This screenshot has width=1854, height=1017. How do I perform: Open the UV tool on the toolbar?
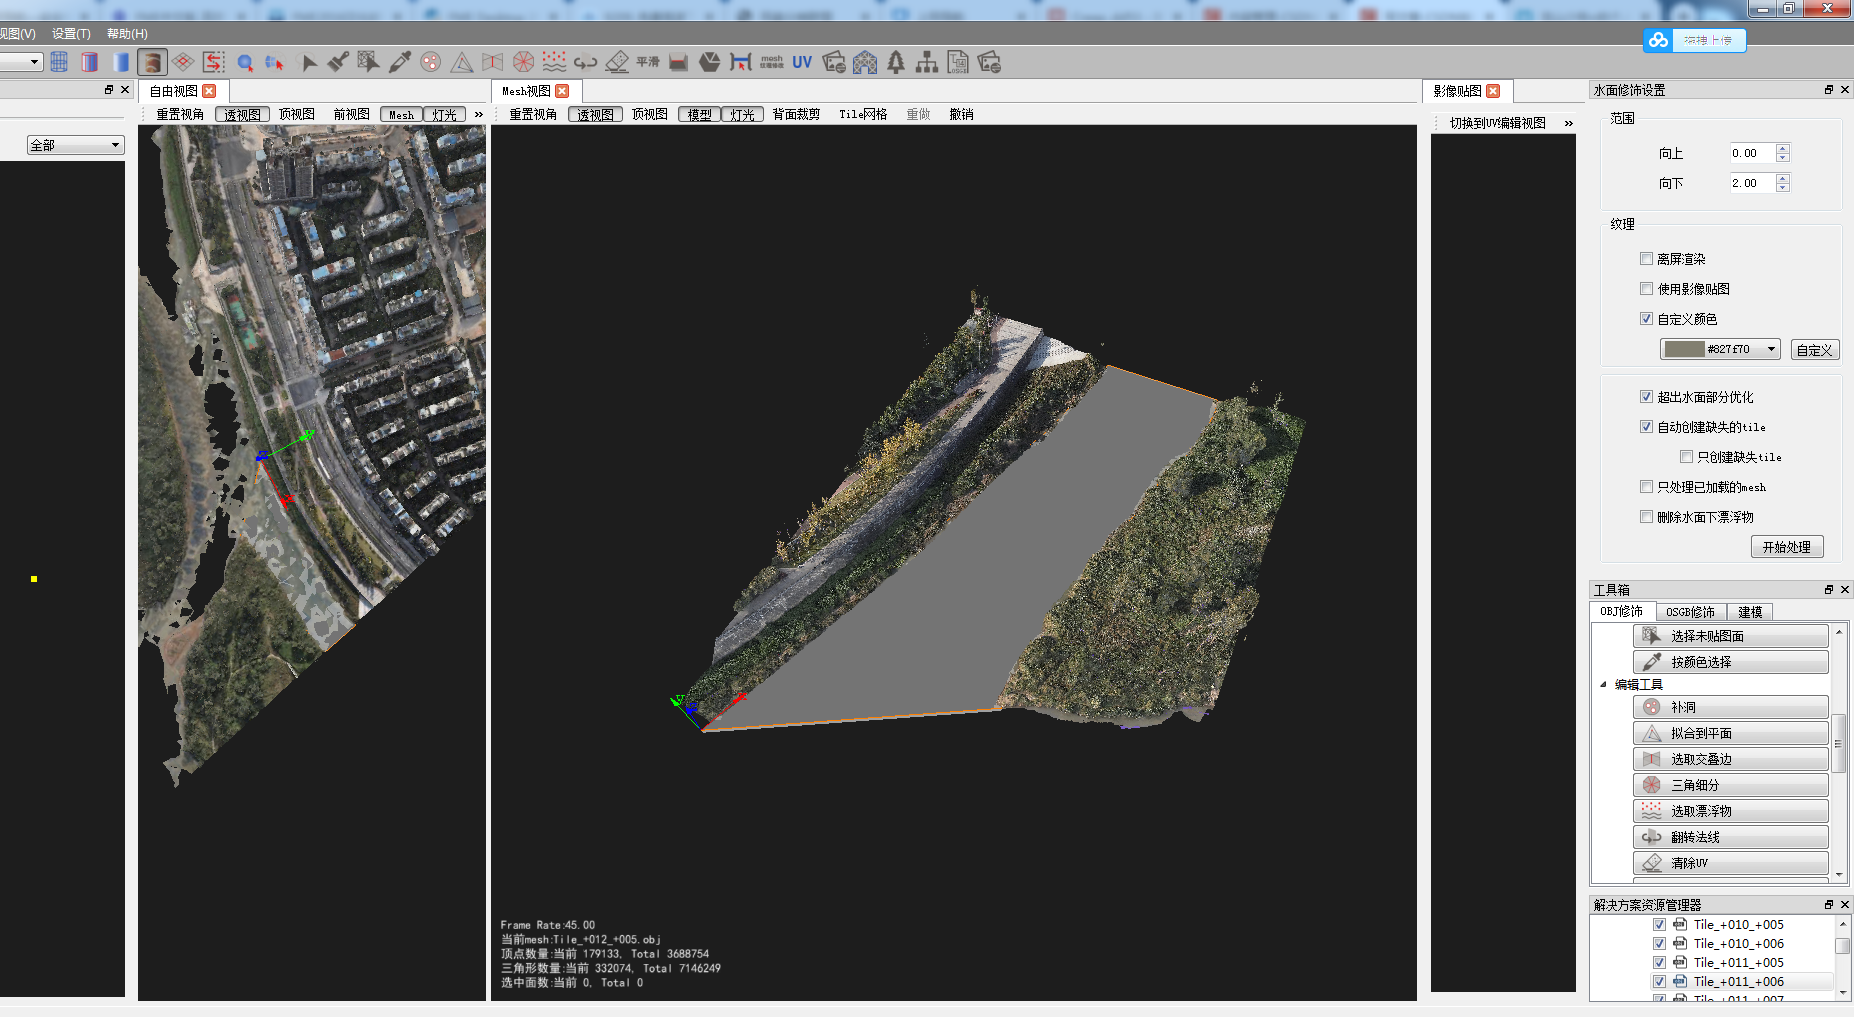click(x=802, y=61)
